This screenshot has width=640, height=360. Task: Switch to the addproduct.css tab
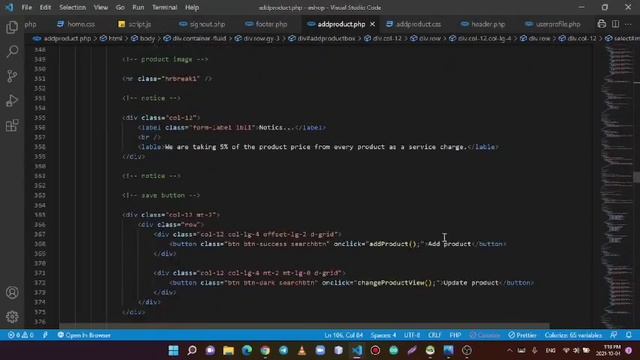(414, 24)
